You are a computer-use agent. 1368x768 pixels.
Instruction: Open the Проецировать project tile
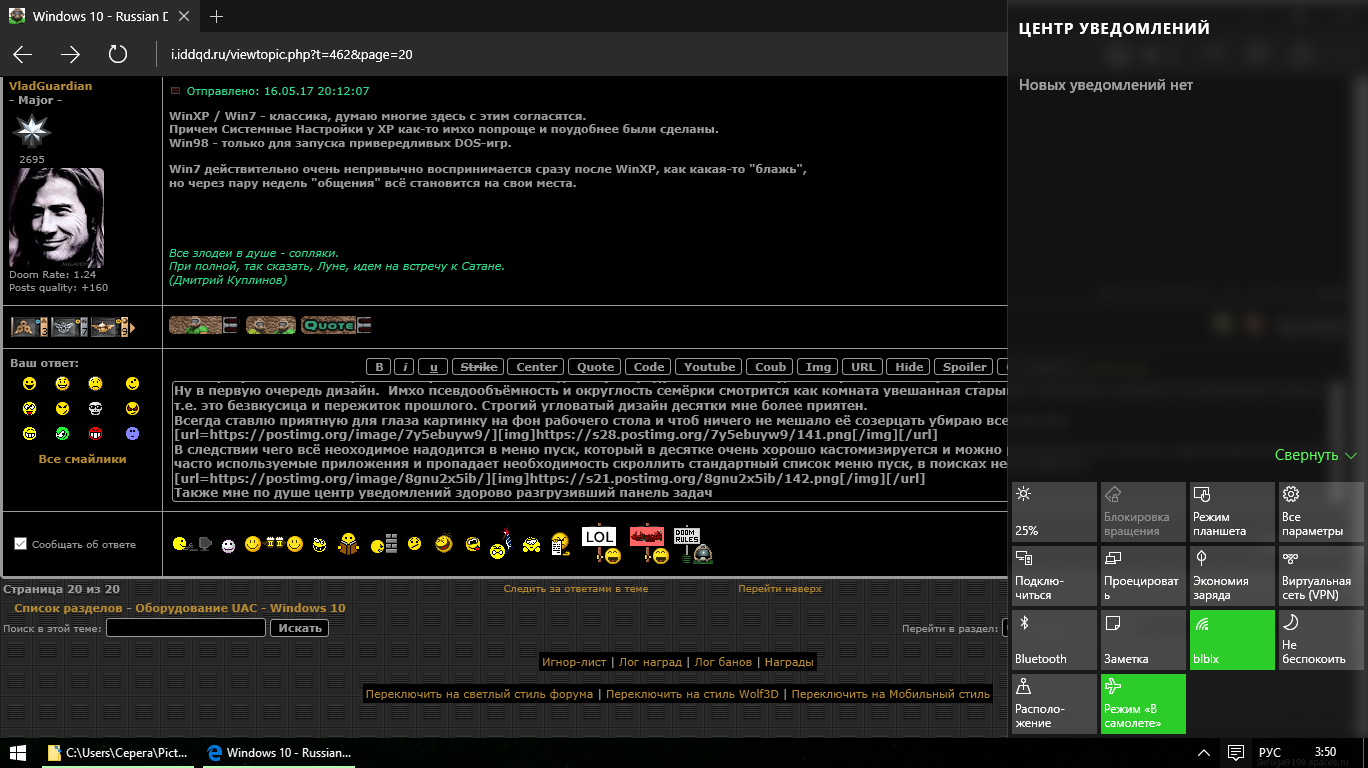point(1143,575)
